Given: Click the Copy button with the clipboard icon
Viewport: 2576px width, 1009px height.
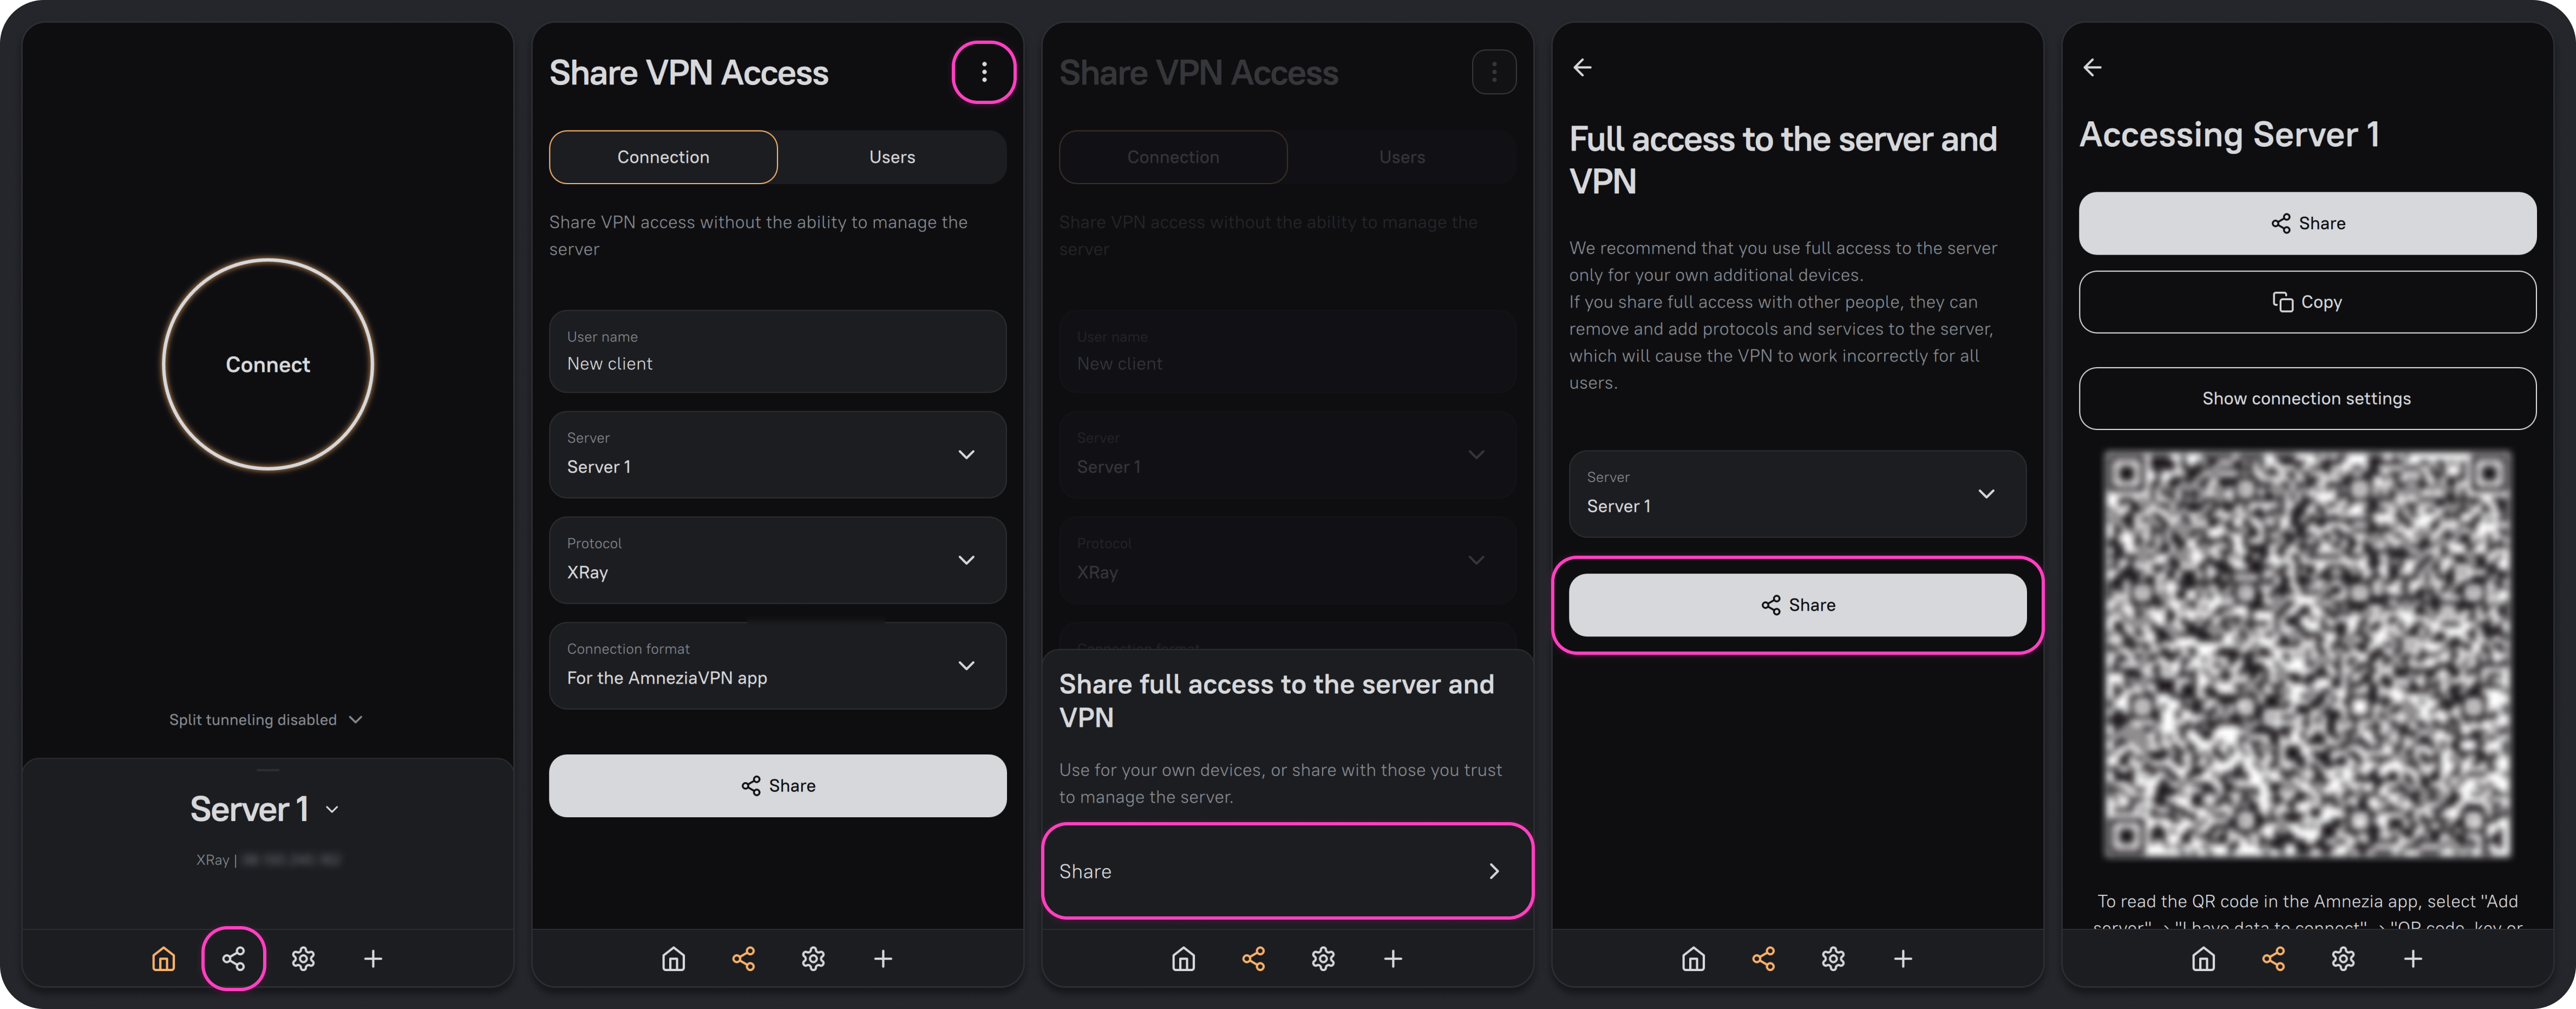Looking at the screenshot, I should [2307, 302].
